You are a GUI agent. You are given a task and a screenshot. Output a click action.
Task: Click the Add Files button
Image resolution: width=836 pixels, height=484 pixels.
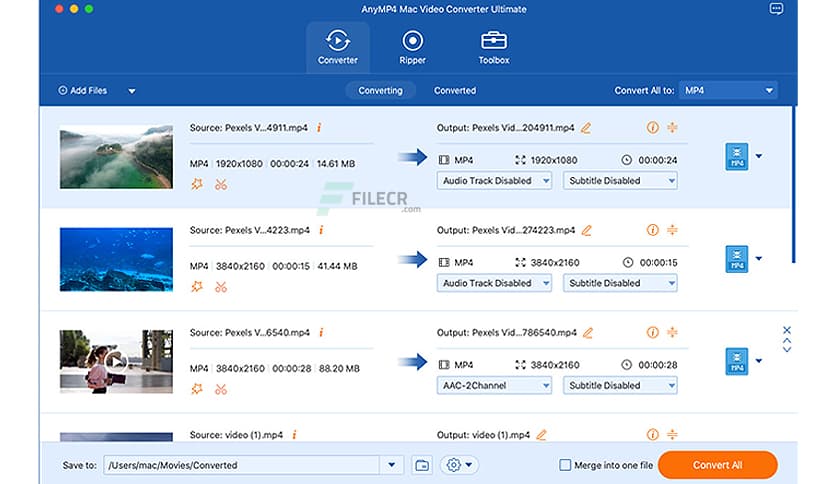(x=83, y=91)
